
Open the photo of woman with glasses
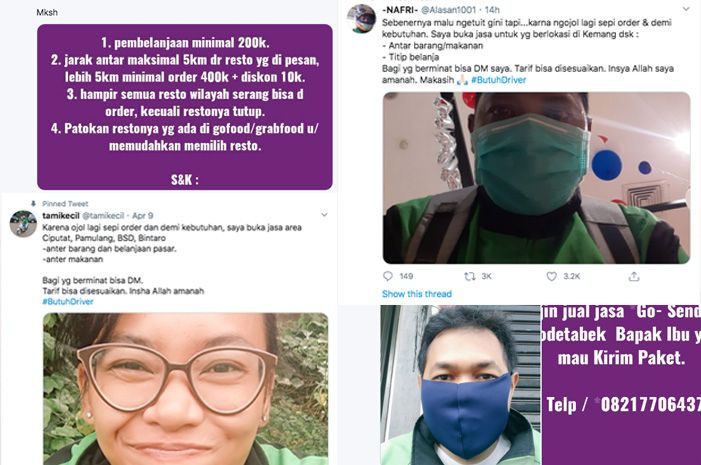coord(186,389)
